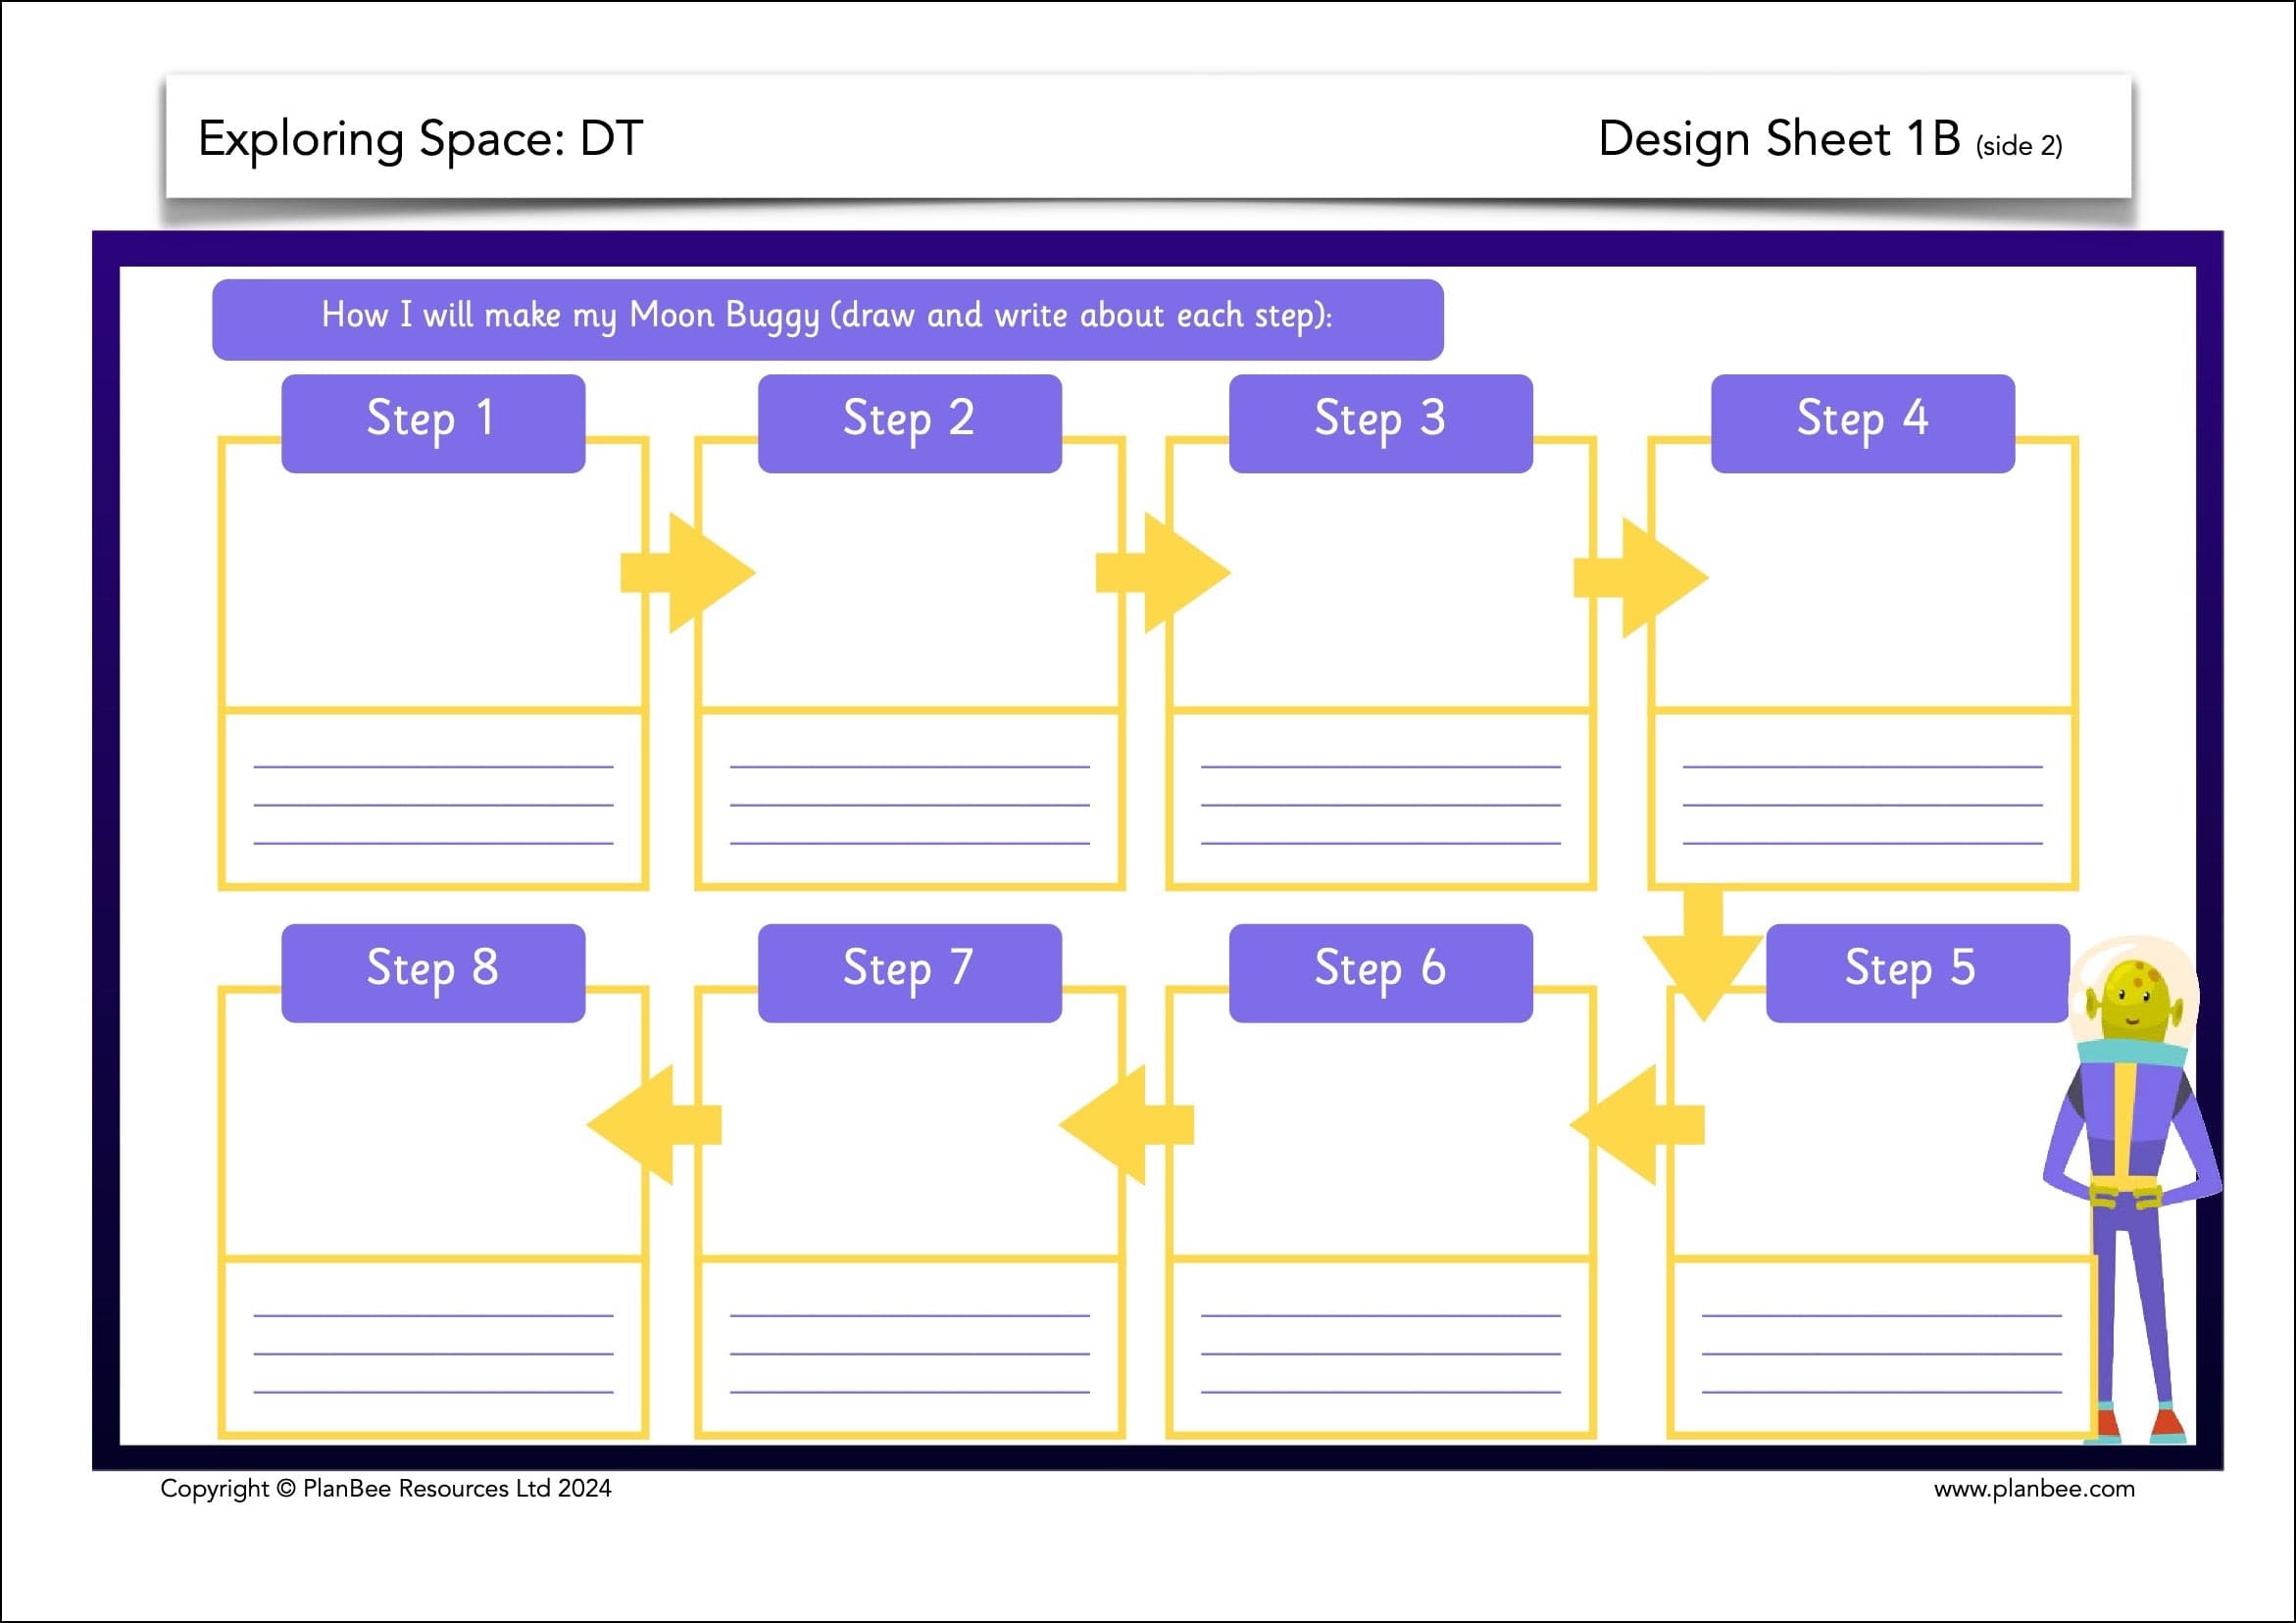Click the Step 4 header label
The width and height of the screenshot is (2296, 1623).
coord(1863,421)
